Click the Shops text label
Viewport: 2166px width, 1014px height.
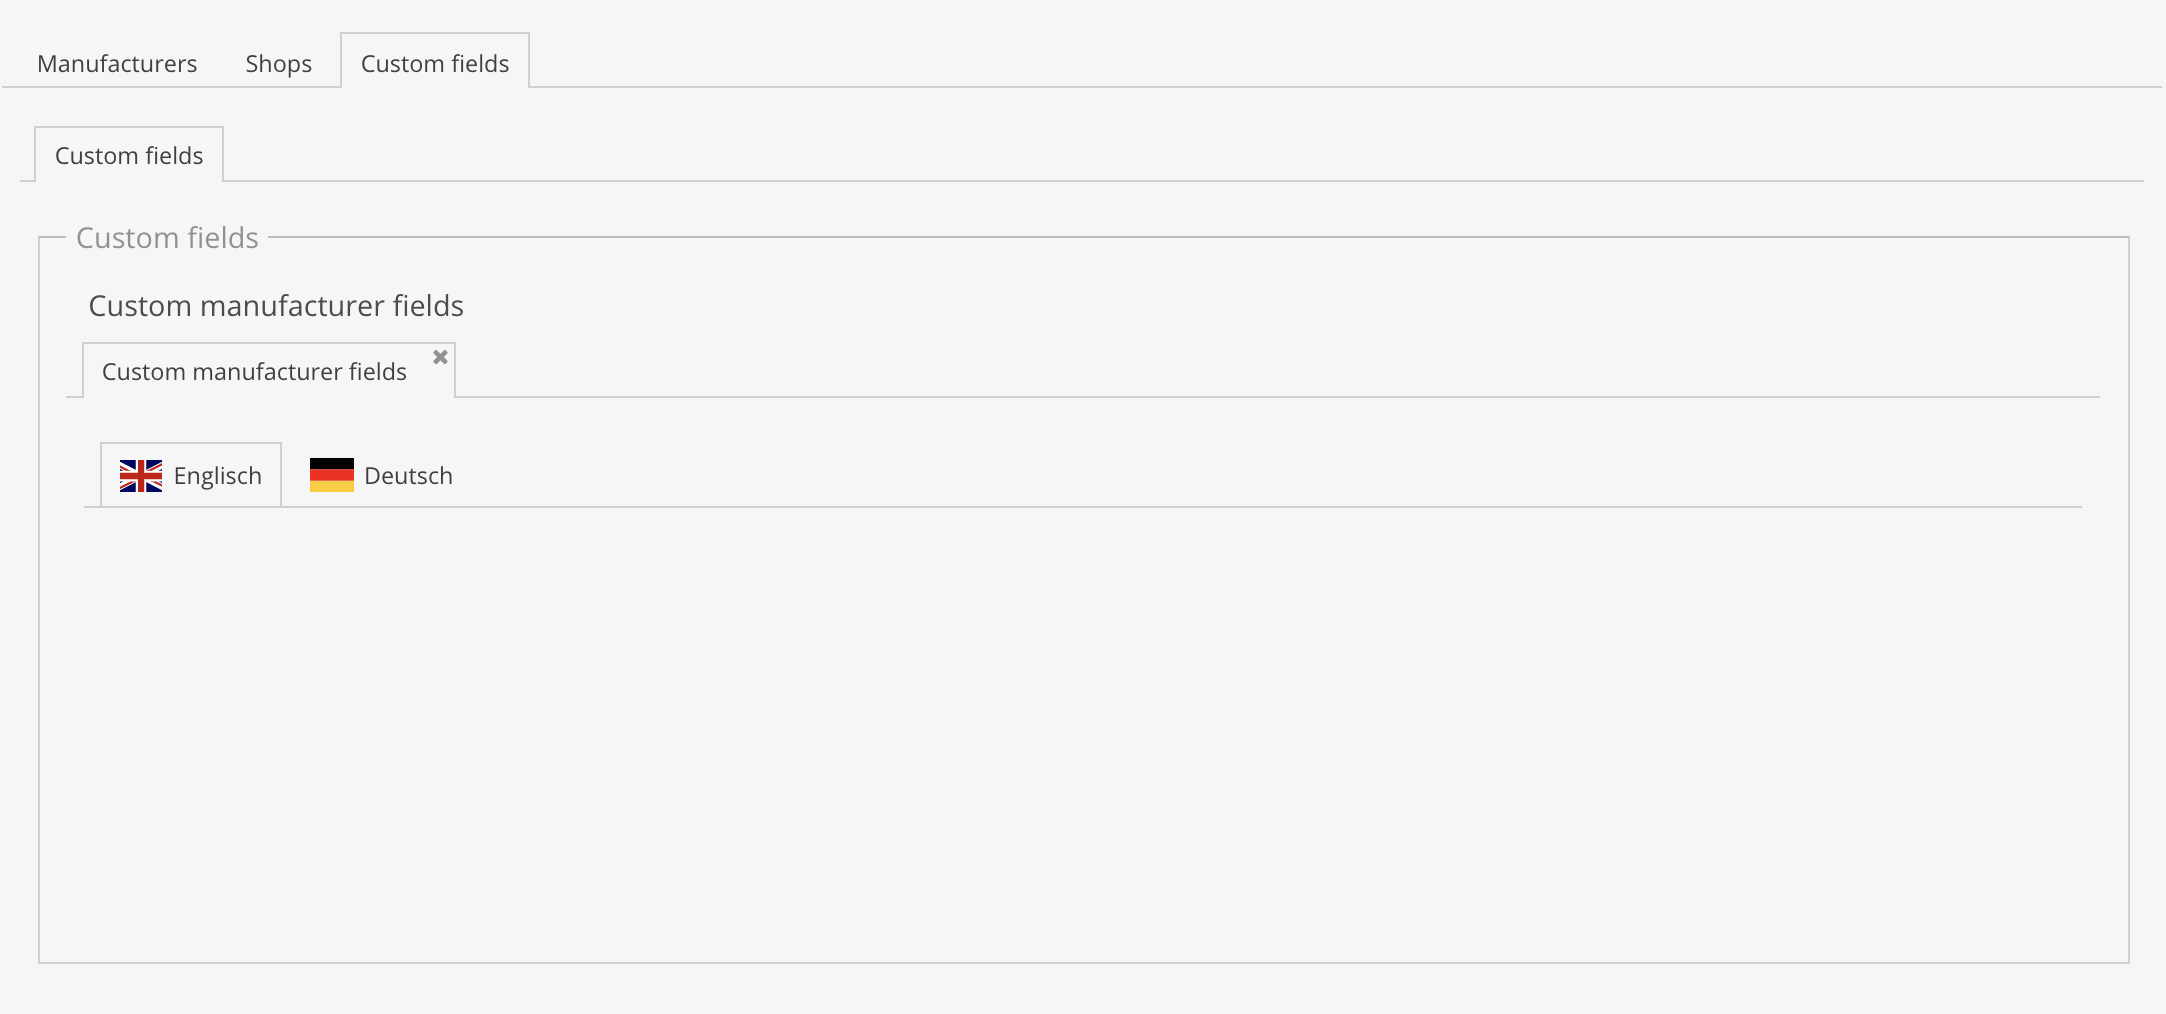(x=278, y=64)
